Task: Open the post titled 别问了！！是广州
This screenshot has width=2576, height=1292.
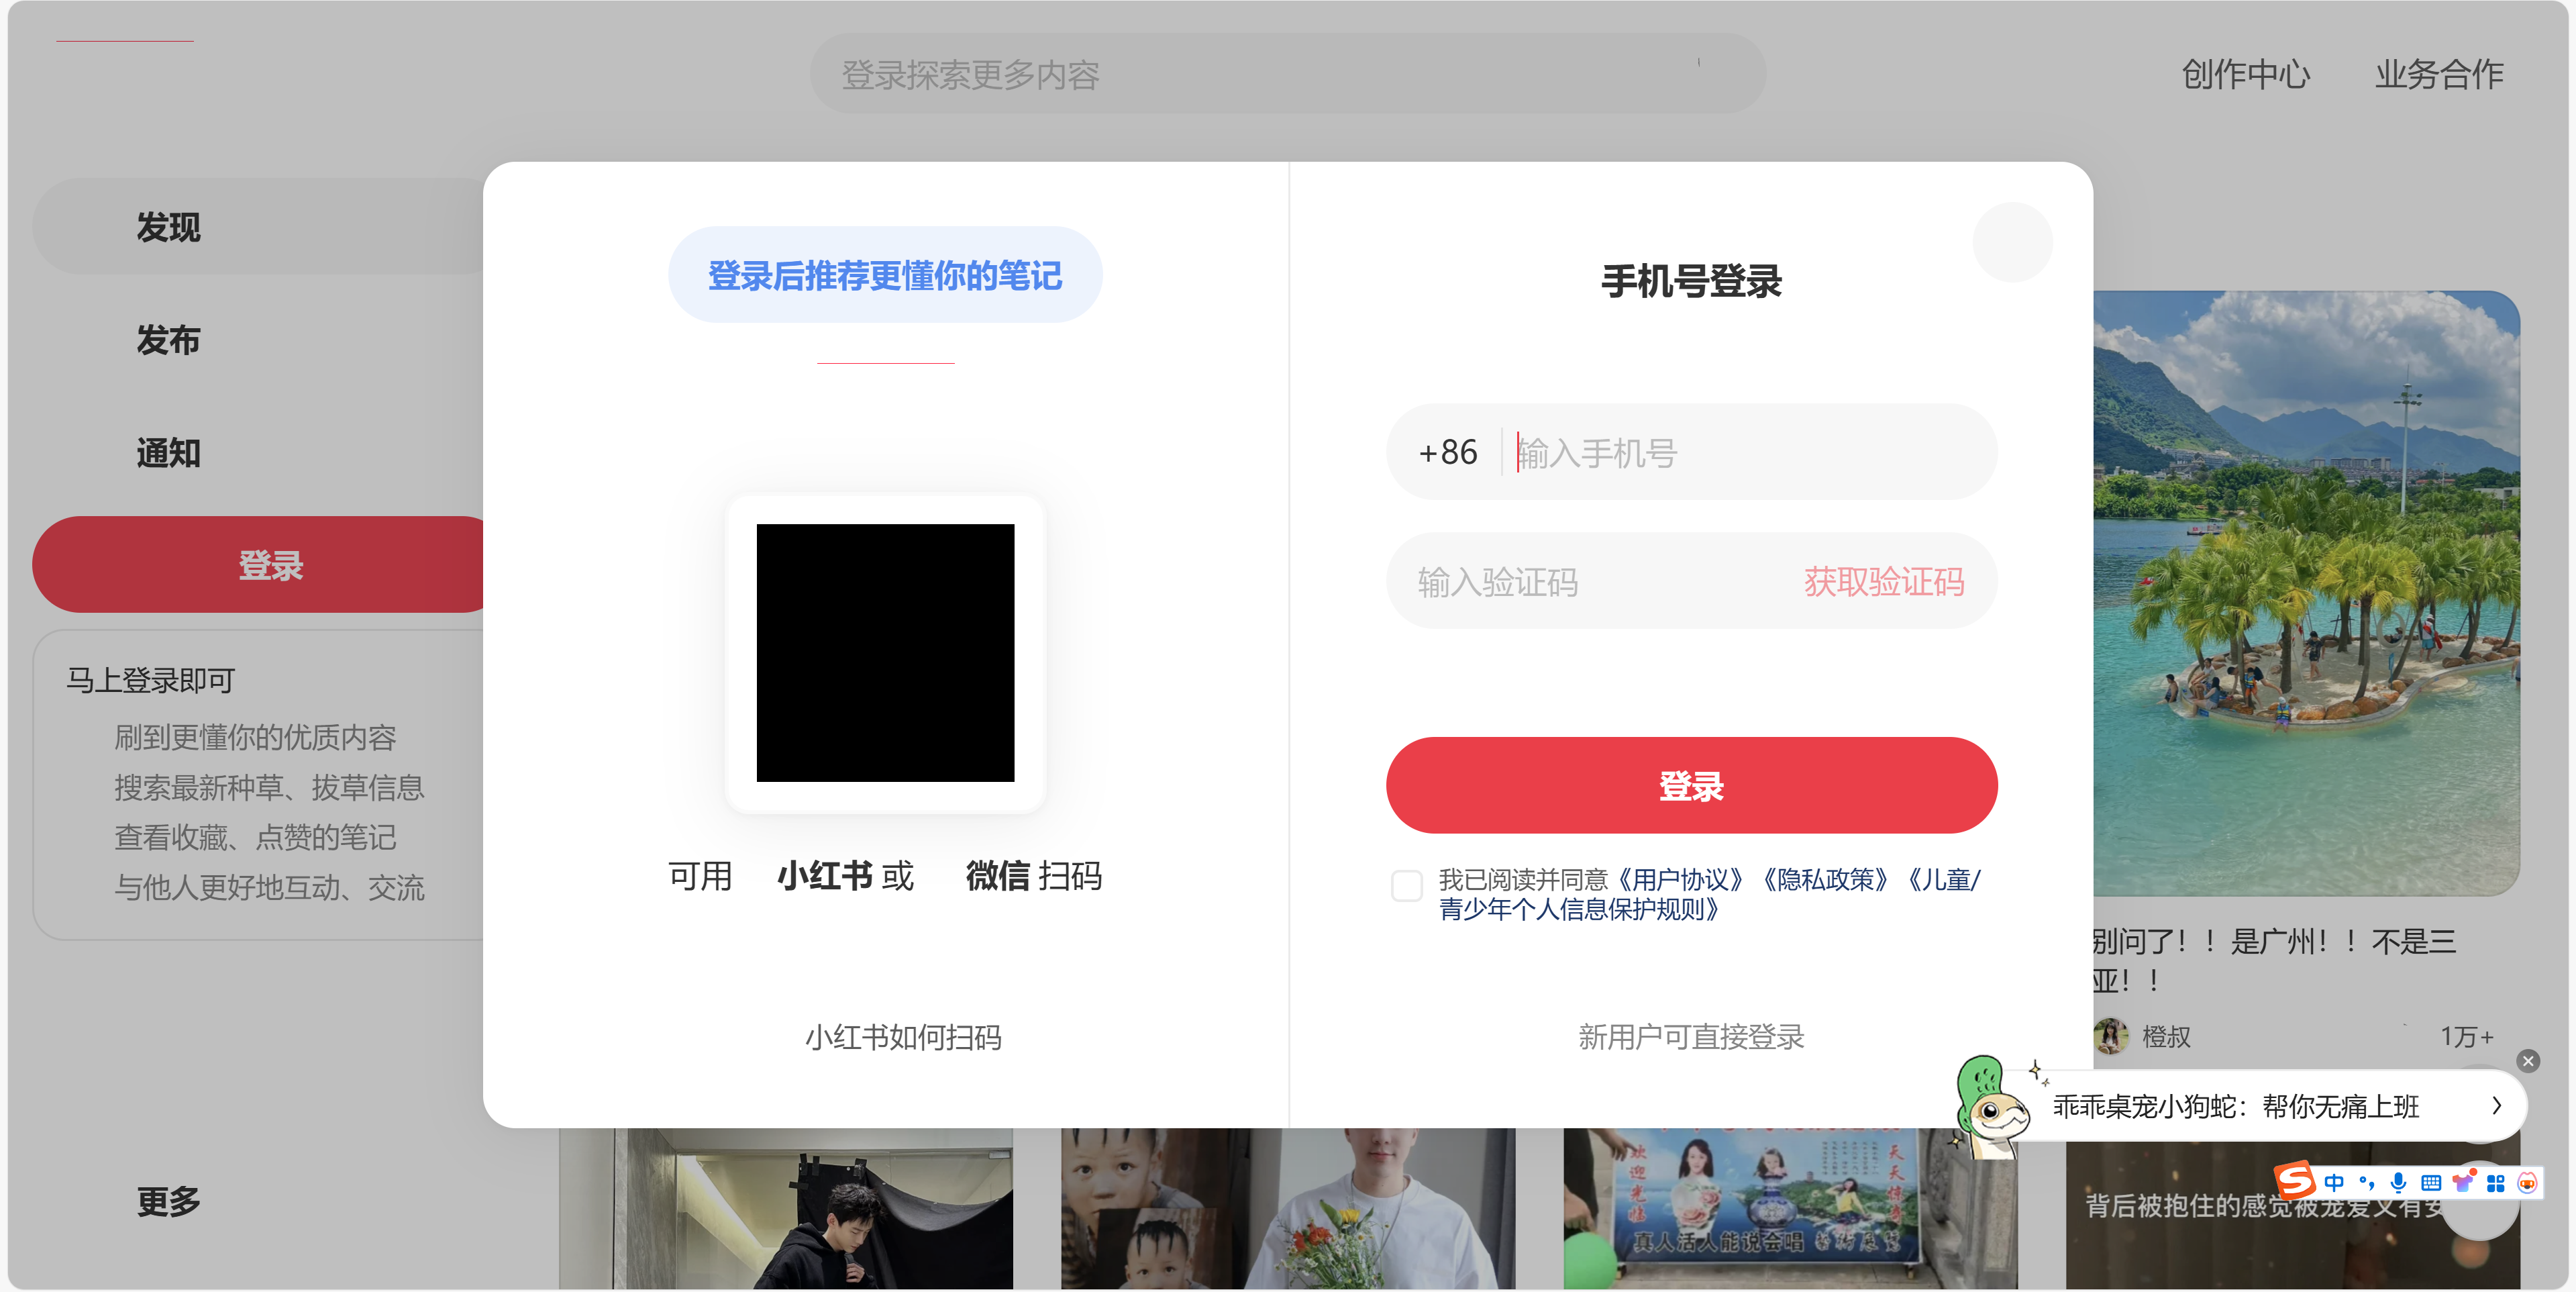Action: click(x=2274, y=960)
